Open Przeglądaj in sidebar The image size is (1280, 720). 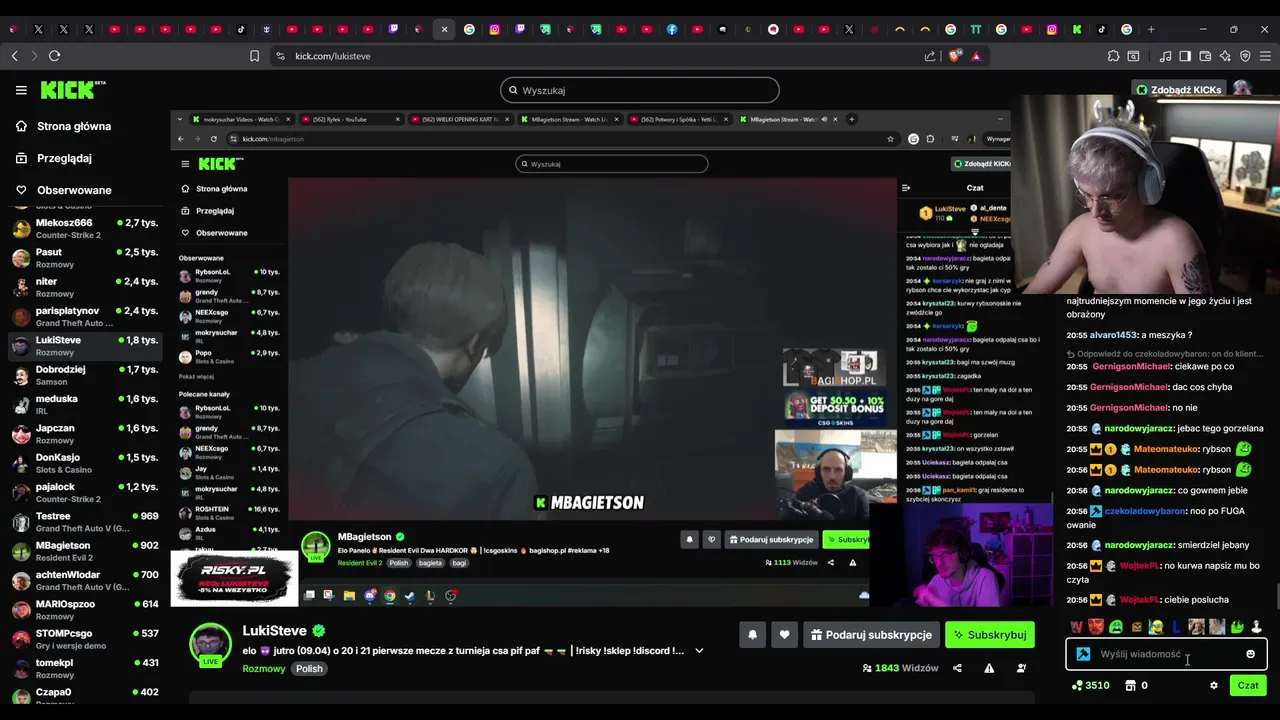click(x=64, y=158)
